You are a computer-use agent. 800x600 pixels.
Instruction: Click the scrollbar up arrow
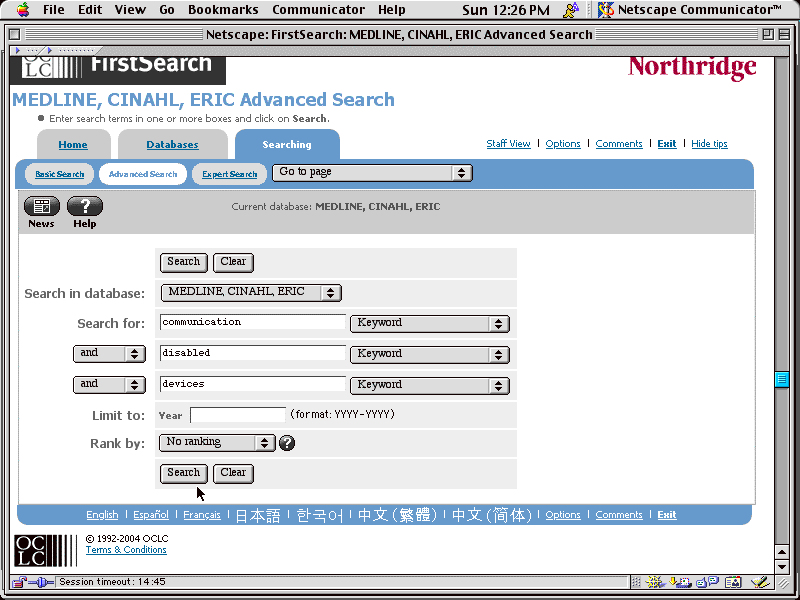point(782,552)
